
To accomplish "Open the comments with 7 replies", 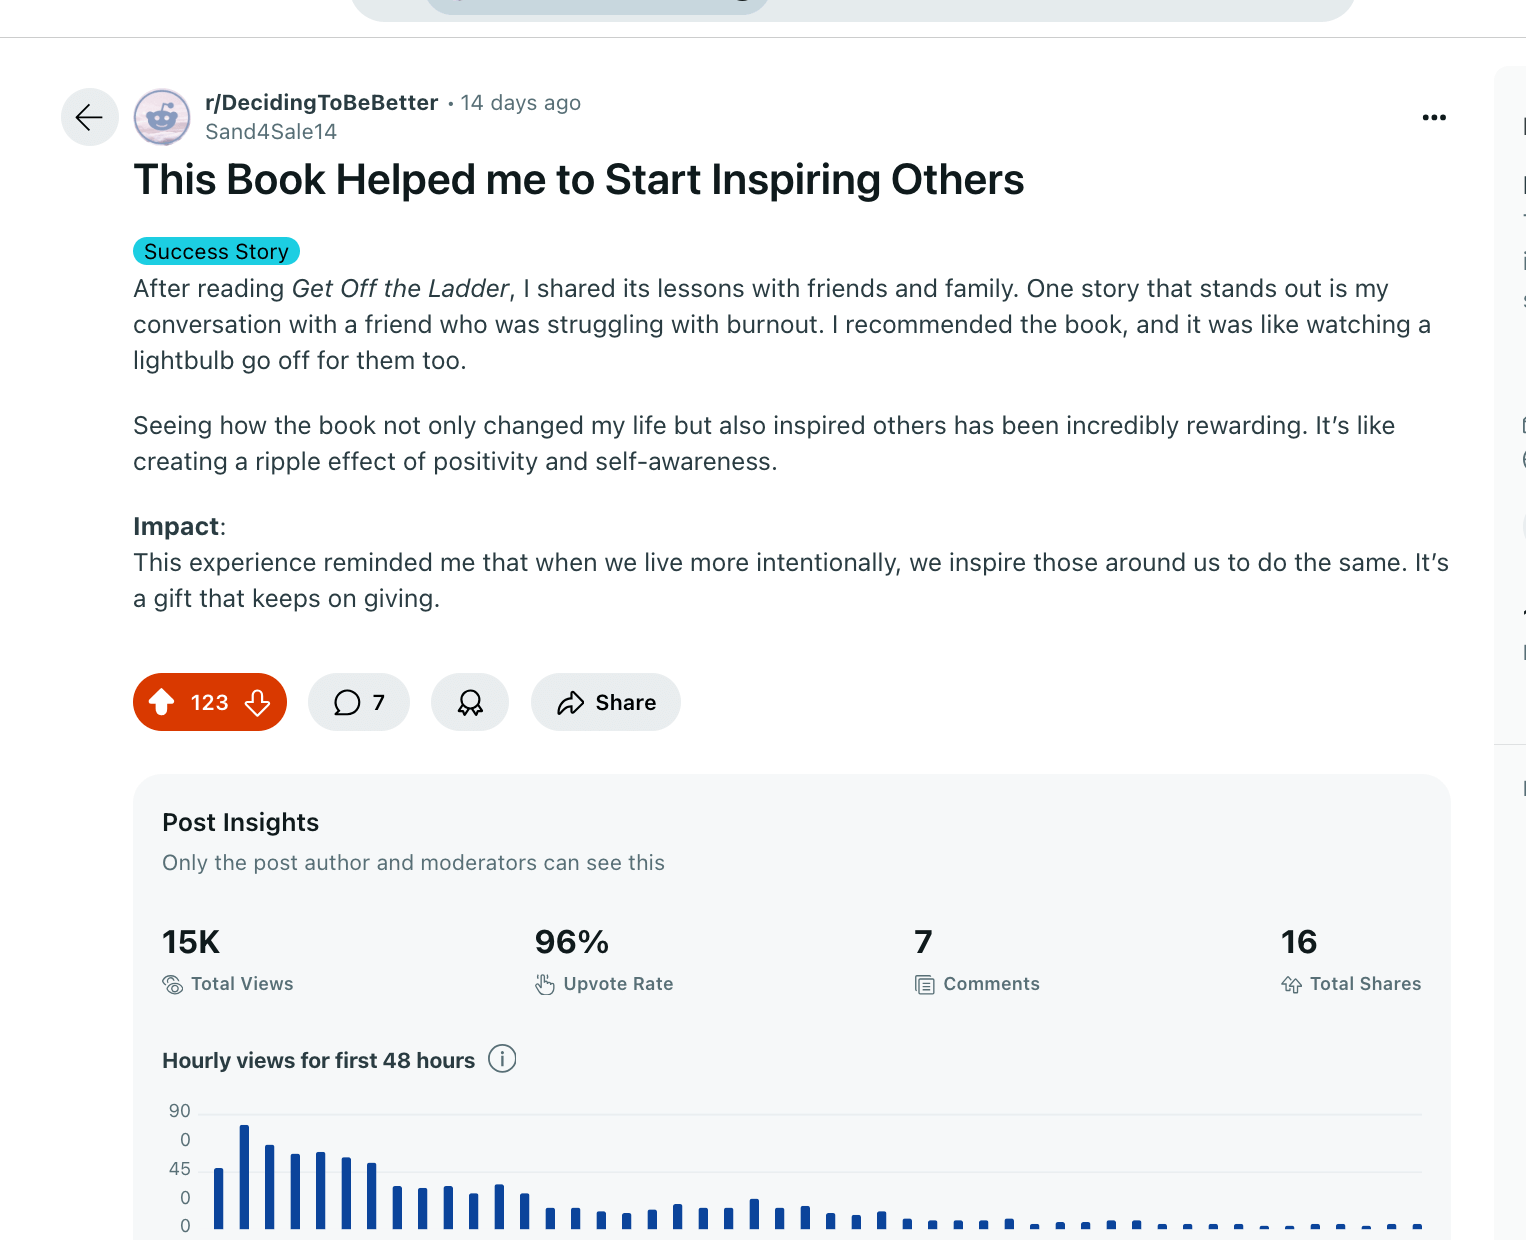I will point(359,703).
